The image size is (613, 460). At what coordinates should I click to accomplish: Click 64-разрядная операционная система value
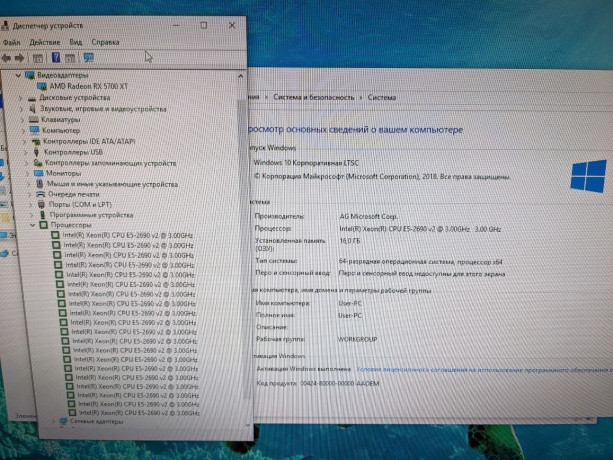[421, 262]
